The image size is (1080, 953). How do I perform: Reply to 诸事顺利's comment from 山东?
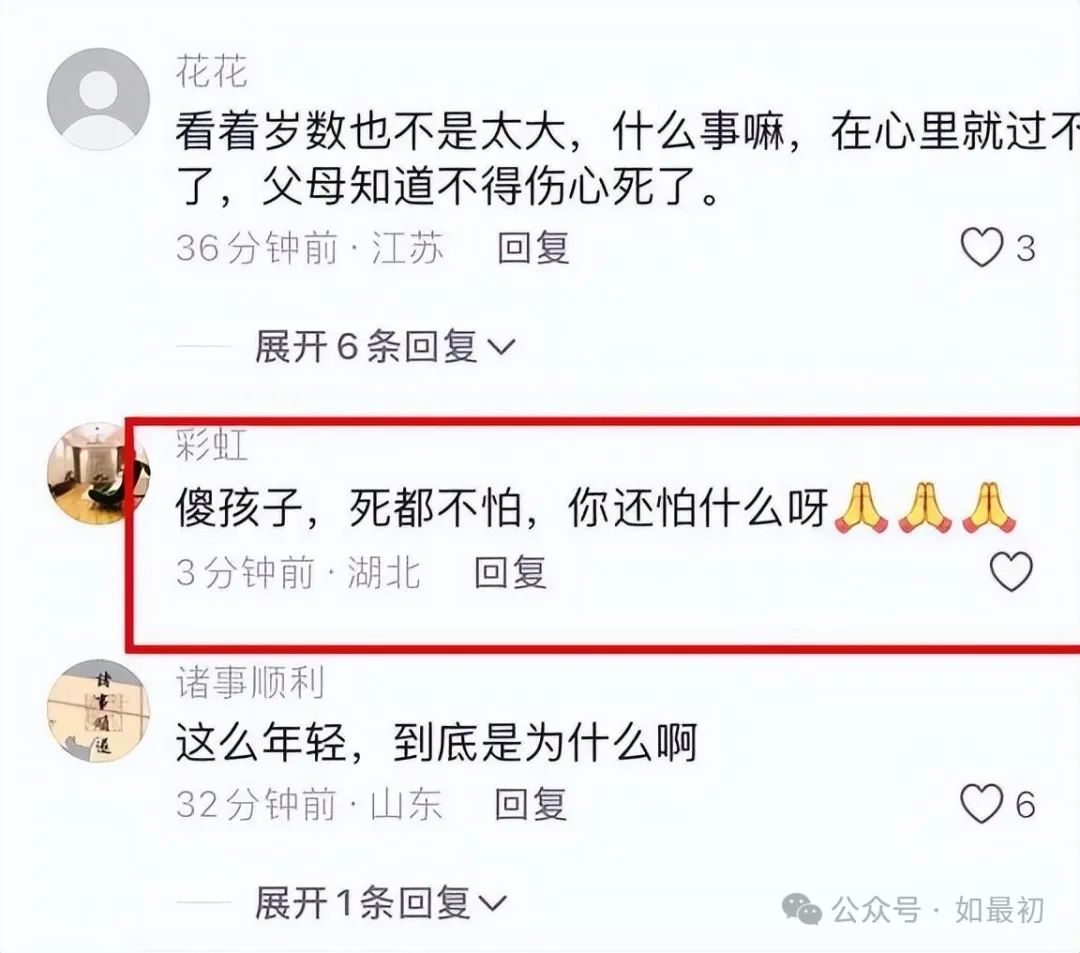[x=530, y=804]
